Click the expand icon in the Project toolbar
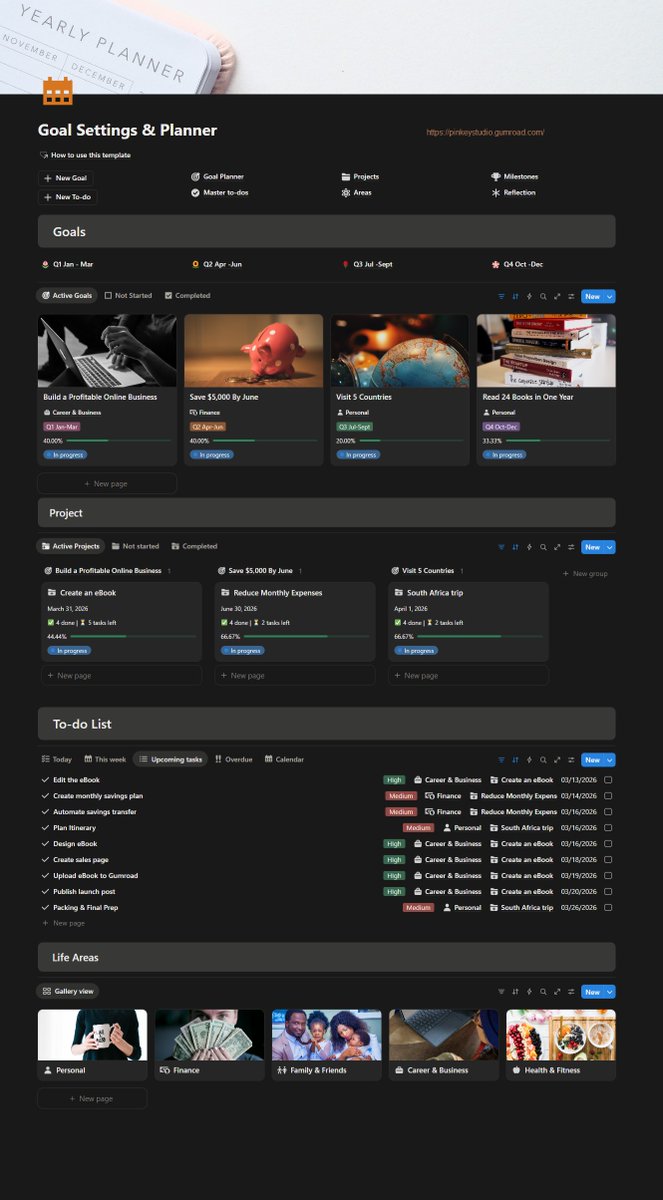The width and height of the screenshot is (663, 1200). 557,547
